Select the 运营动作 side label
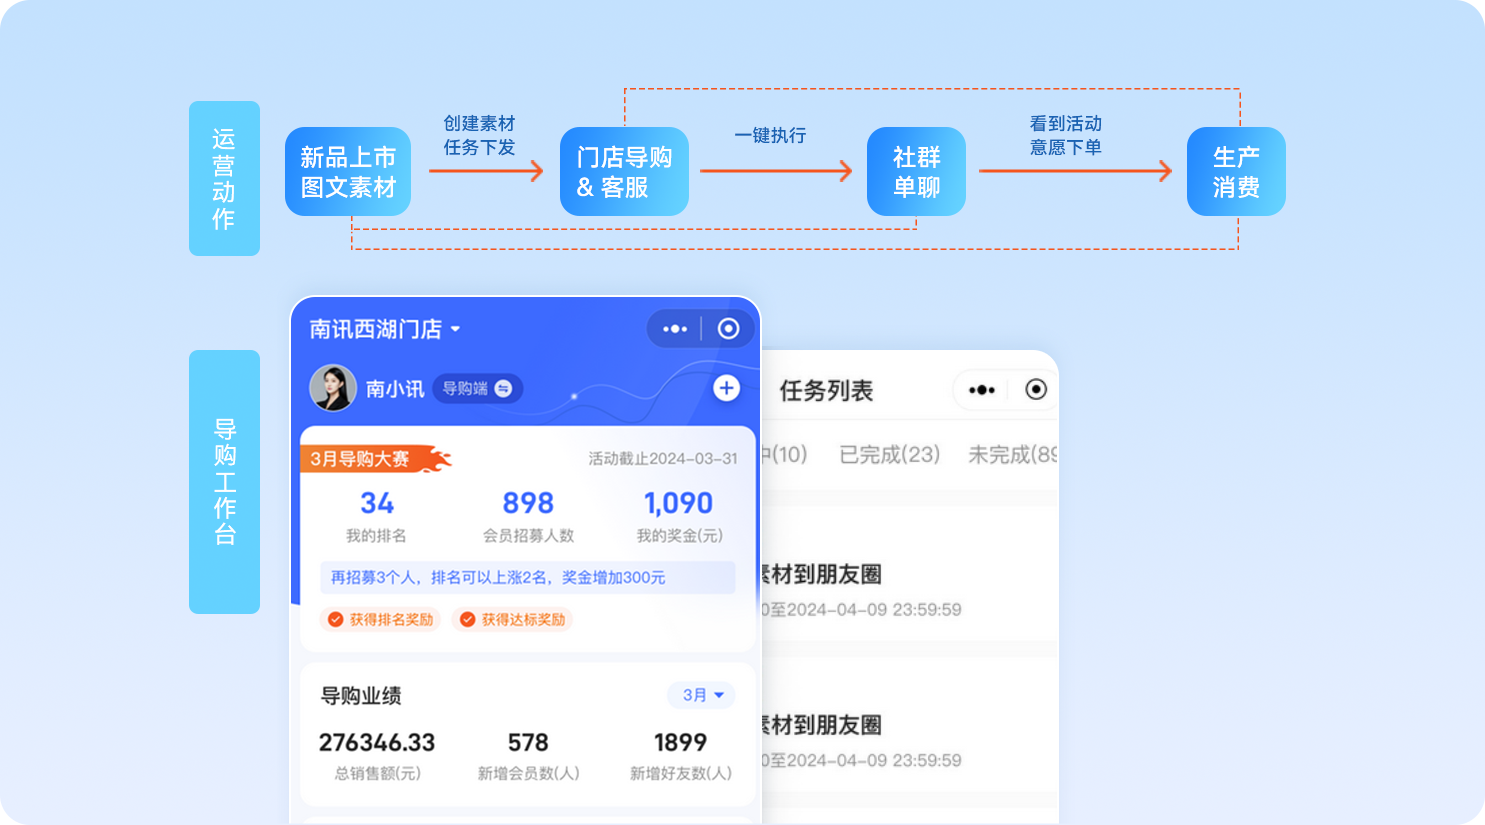 [x=224, y=178]
